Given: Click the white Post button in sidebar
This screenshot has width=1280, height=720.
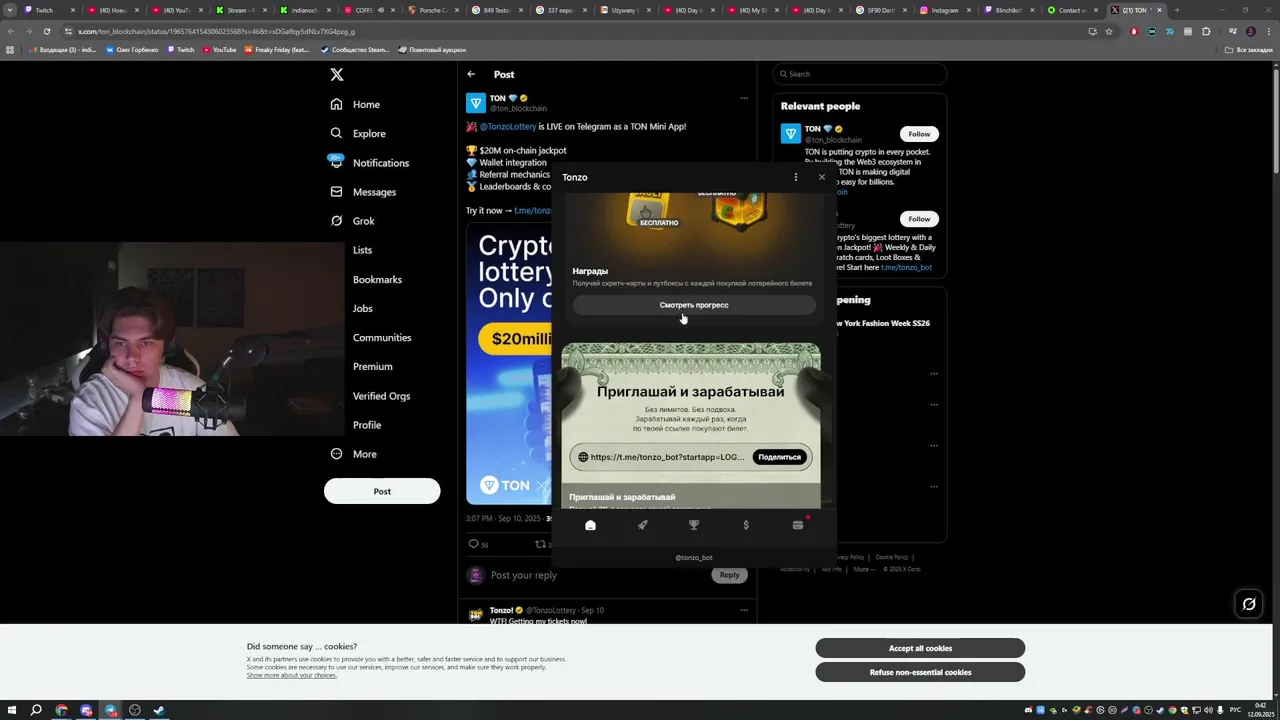Looking at the screenshot, I should tap(382, 491).
